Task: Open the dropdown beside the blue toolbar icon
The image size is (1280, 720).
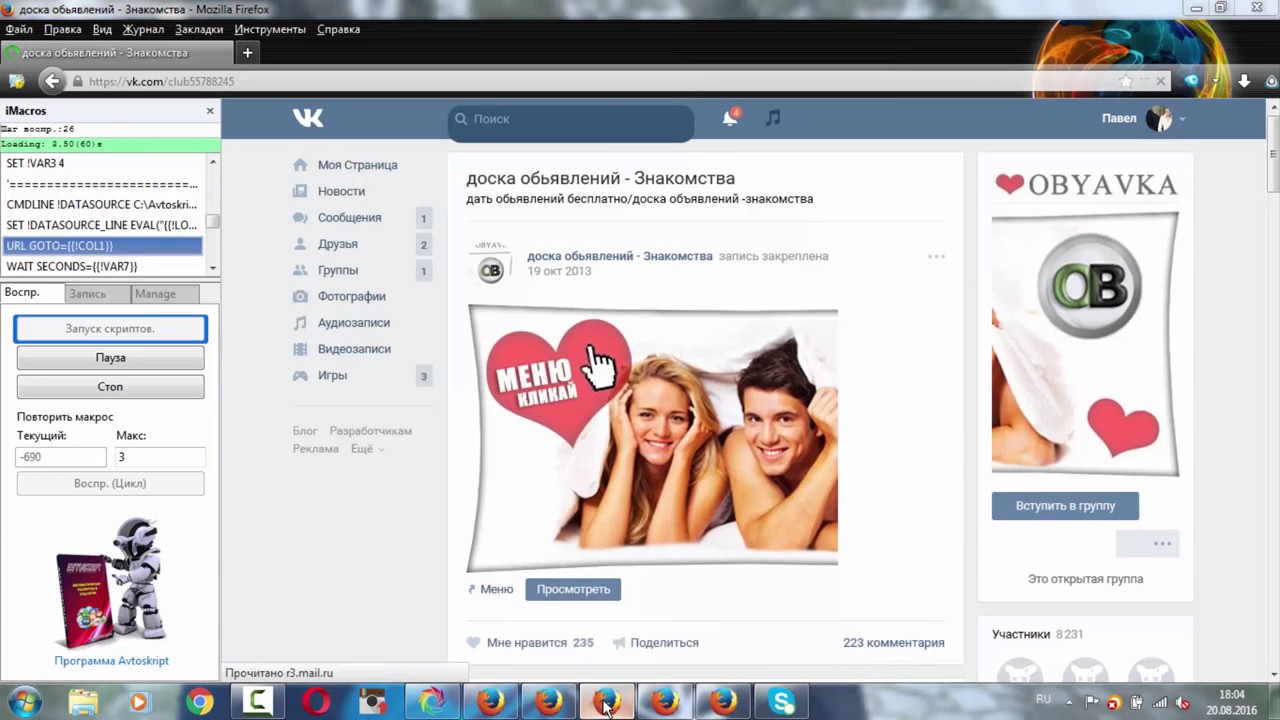Action: coord(1214,81)
